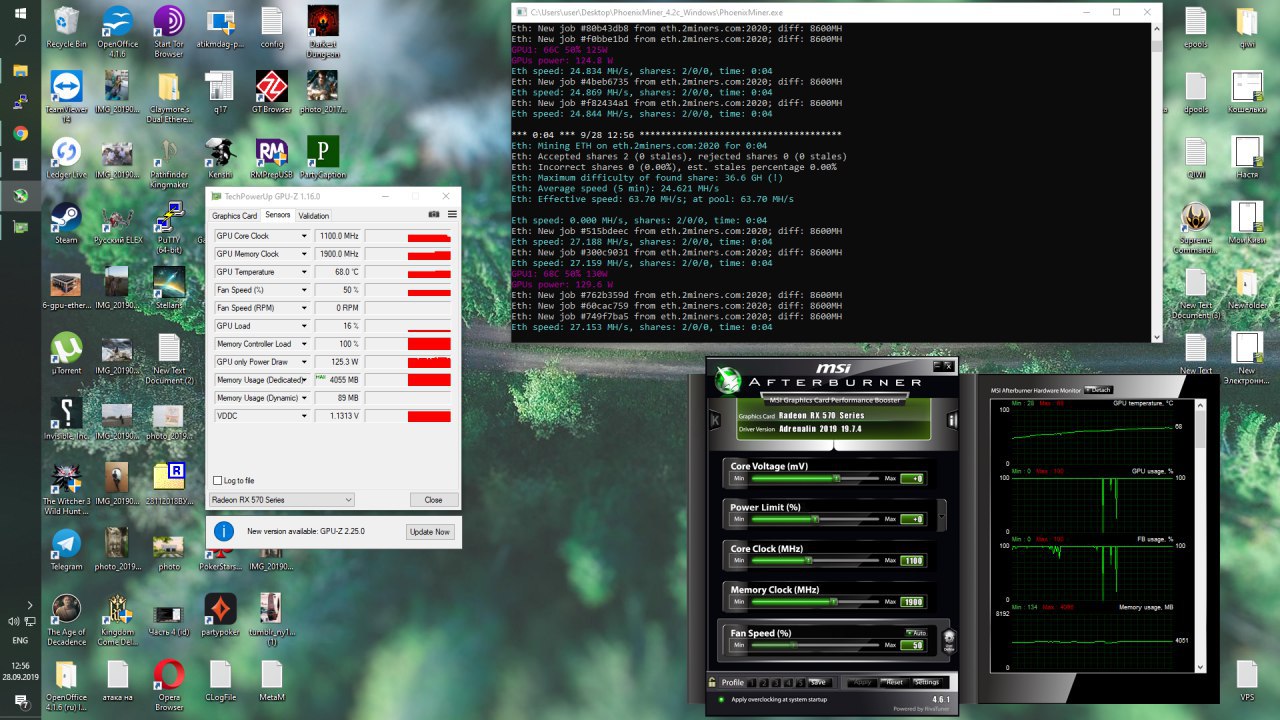The image size is (1280, 720).
Task: Select the TeamViewer 14 desktop icon
Action: coord(67,97)
